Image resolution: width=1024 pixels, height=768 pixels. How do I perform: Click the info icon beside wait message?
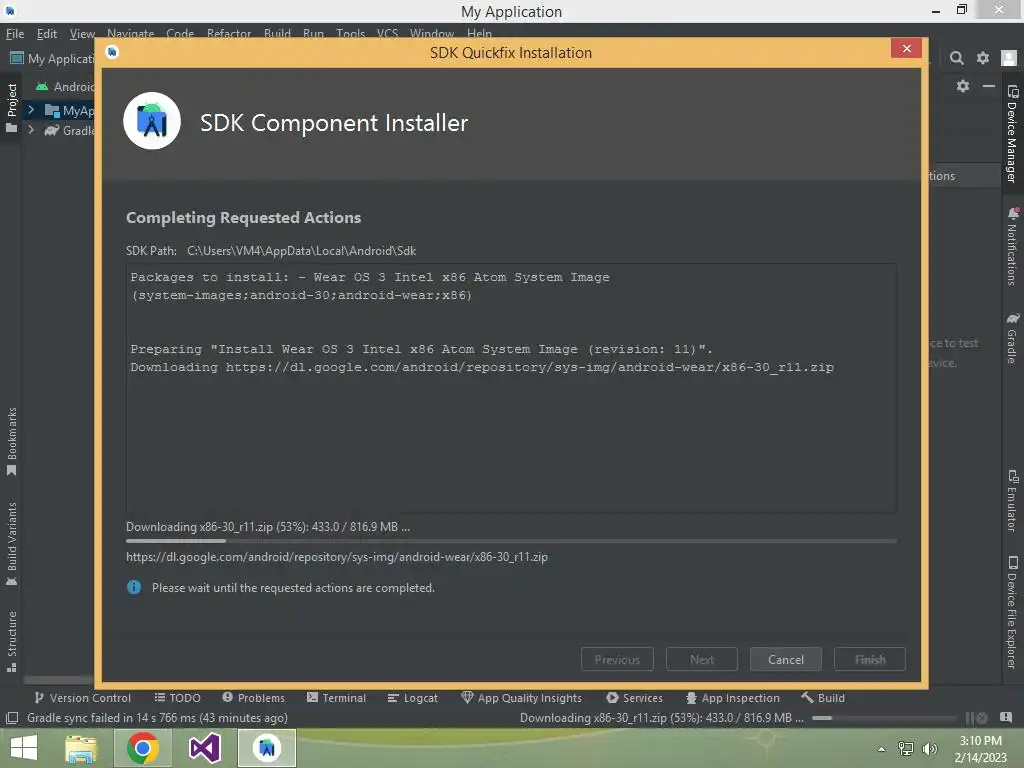point(134,587)
